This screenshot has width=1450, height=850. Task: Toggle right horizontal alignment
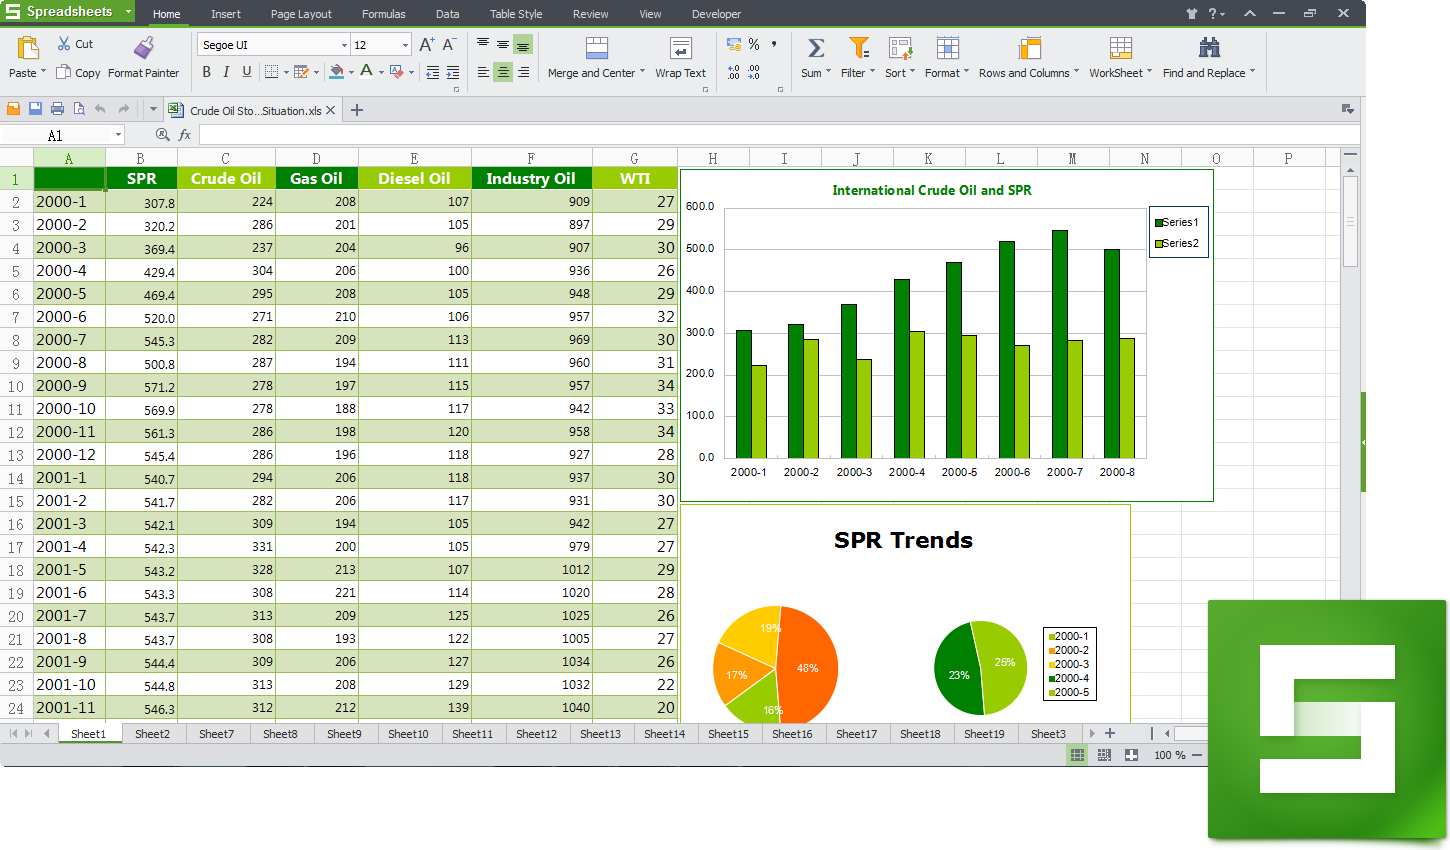click(523, 72)
